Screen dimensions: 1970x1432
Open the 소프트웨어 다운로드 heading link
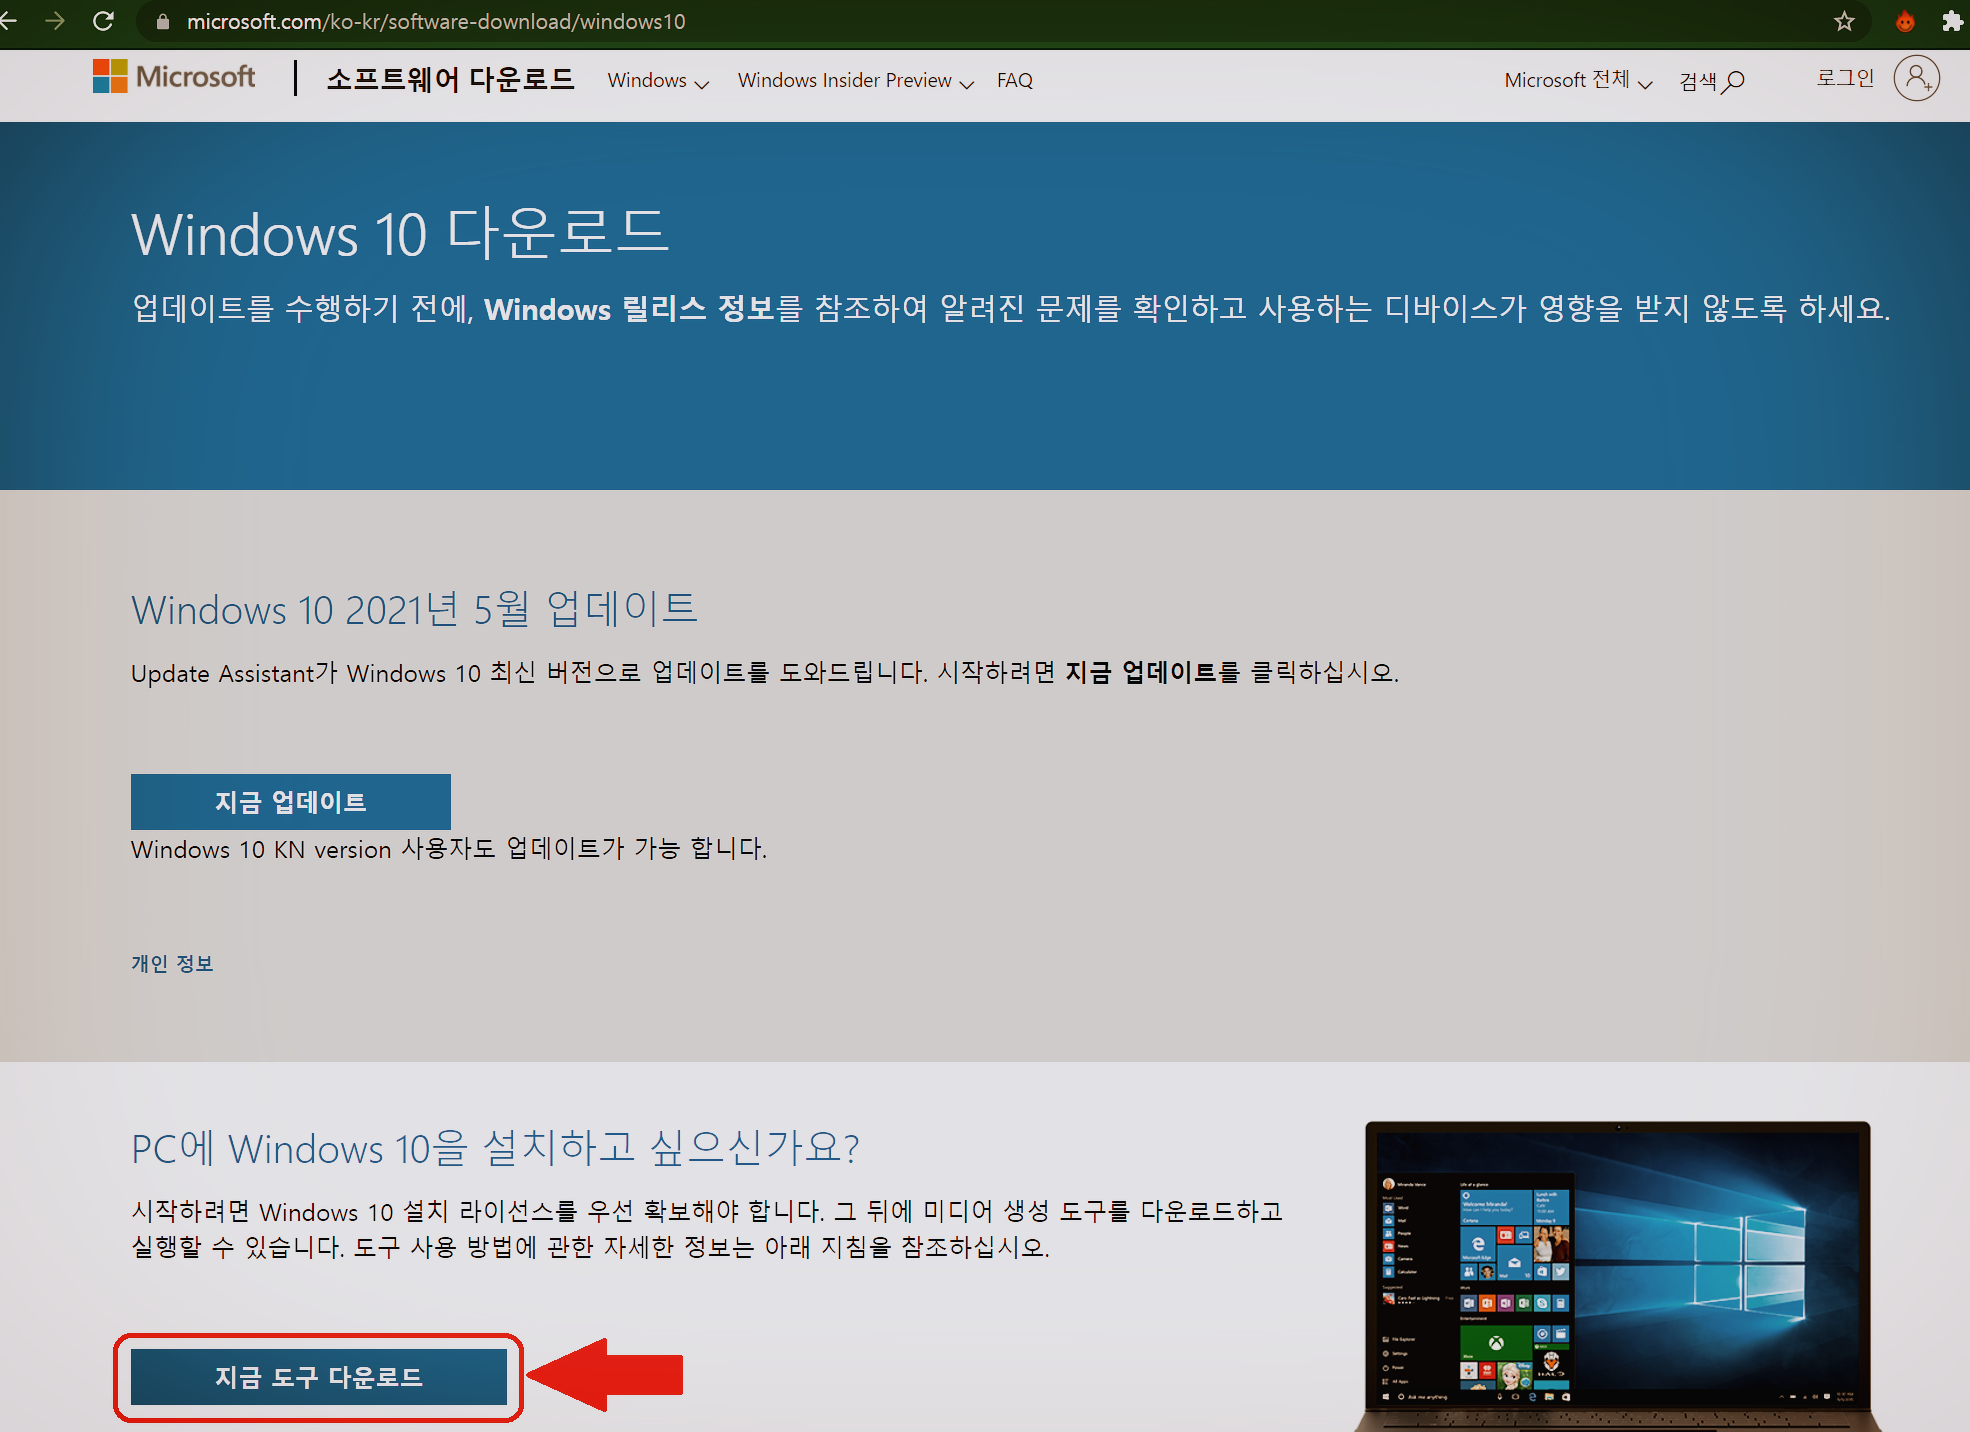click(450, 79)
